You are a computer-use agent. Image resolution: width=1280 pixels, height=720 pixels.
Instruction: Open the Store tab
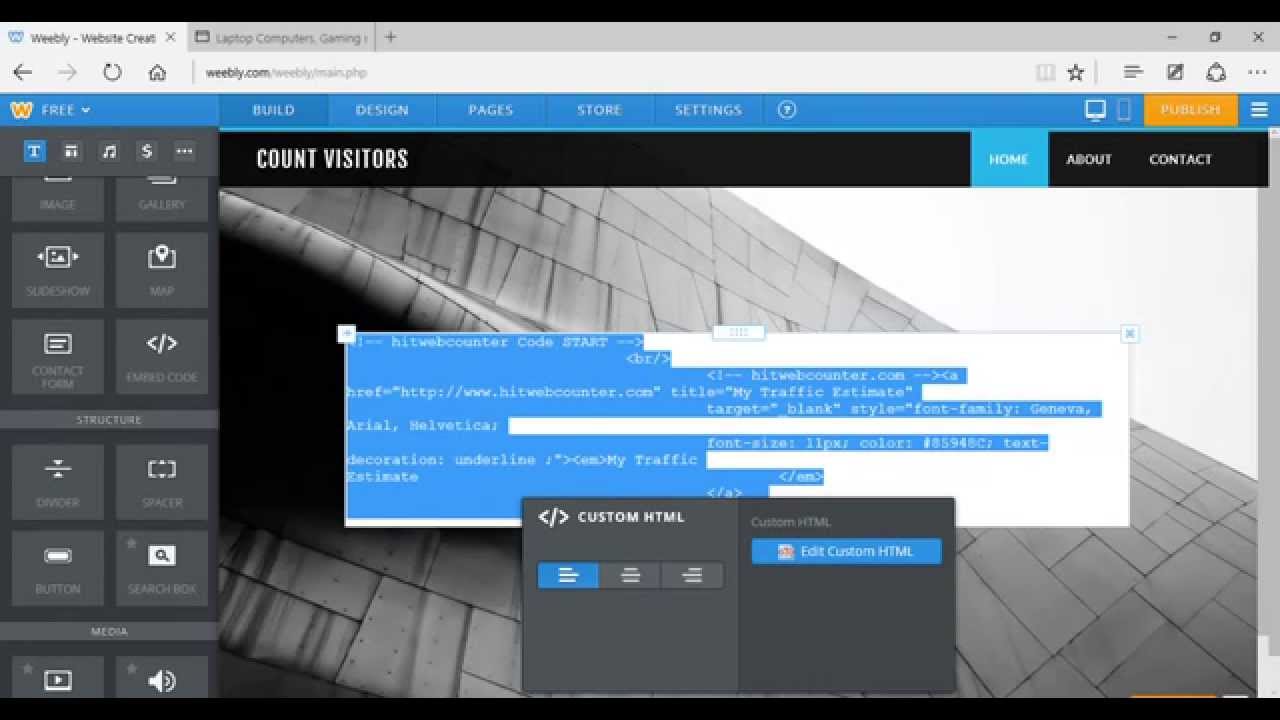click(x=599, y=110)
